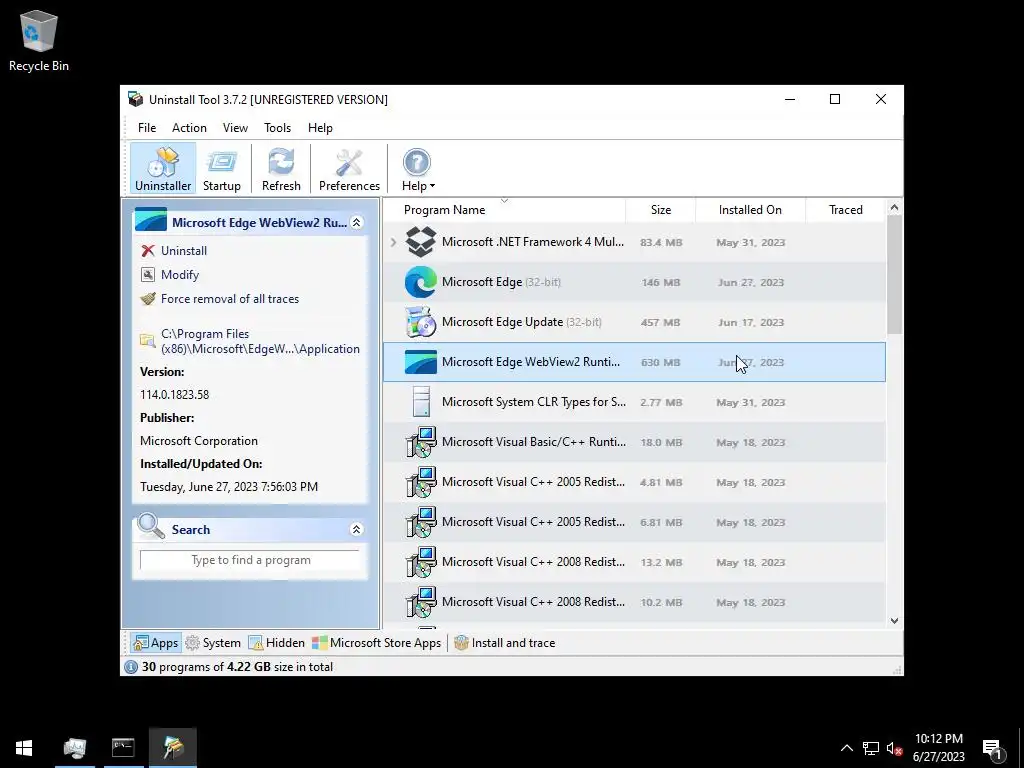Click the program list scrollbar thumb
The width and height of the screenshot is (1024, 768).
pos(894,274)
